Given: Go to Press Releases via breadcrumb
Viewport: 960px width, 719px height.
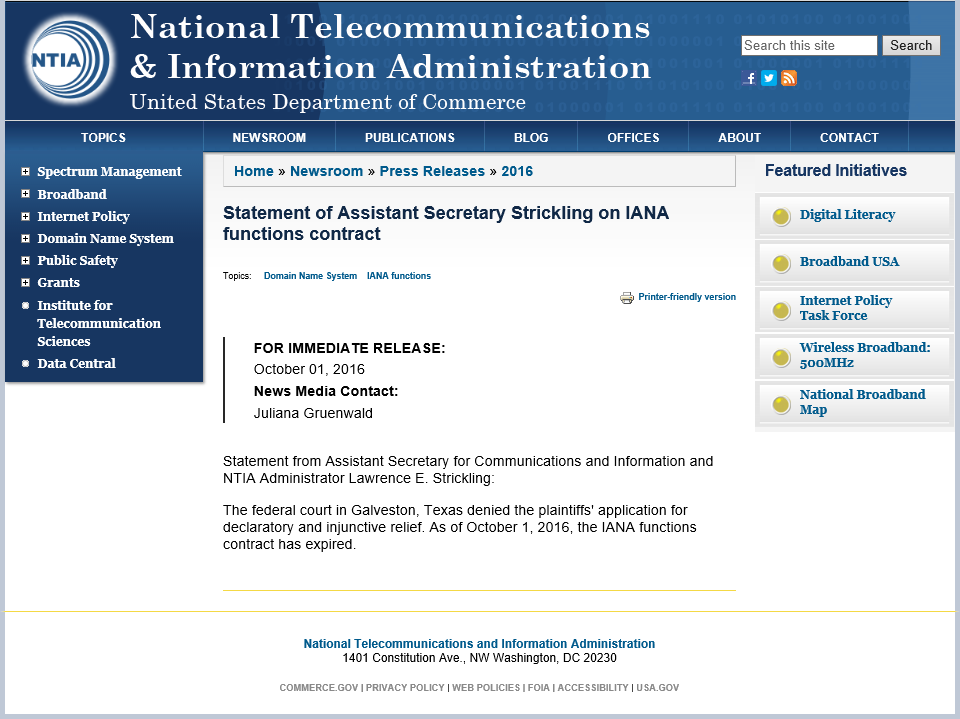Looking at the screenshot, I should tap(432, 171).
